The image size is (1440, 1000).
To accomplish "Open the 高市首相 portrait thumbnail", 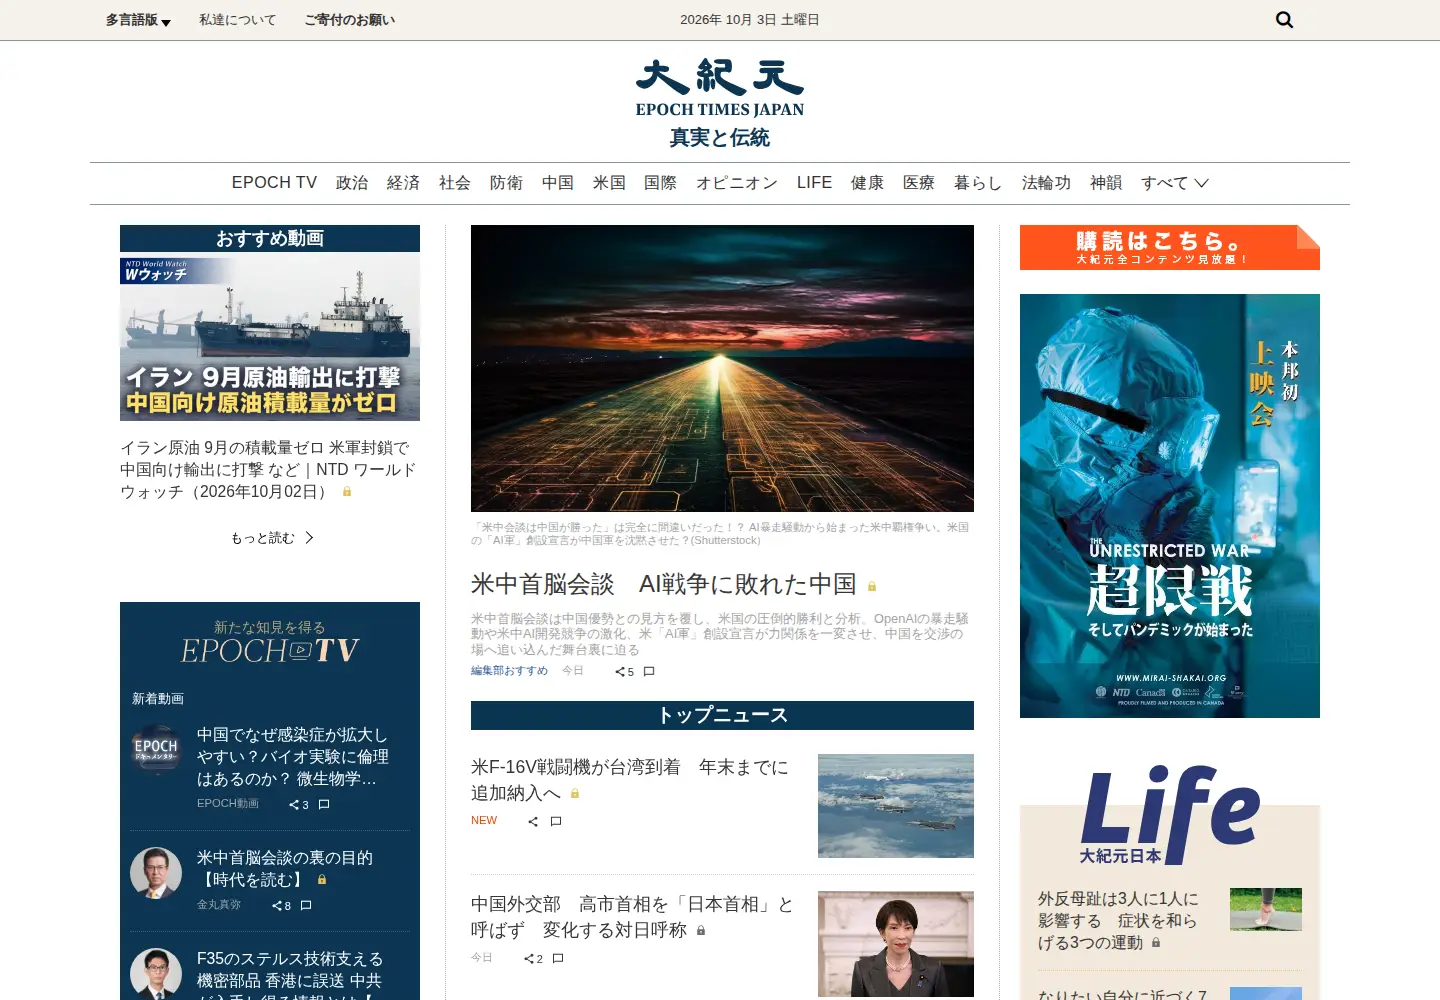I will coord(896,944).
